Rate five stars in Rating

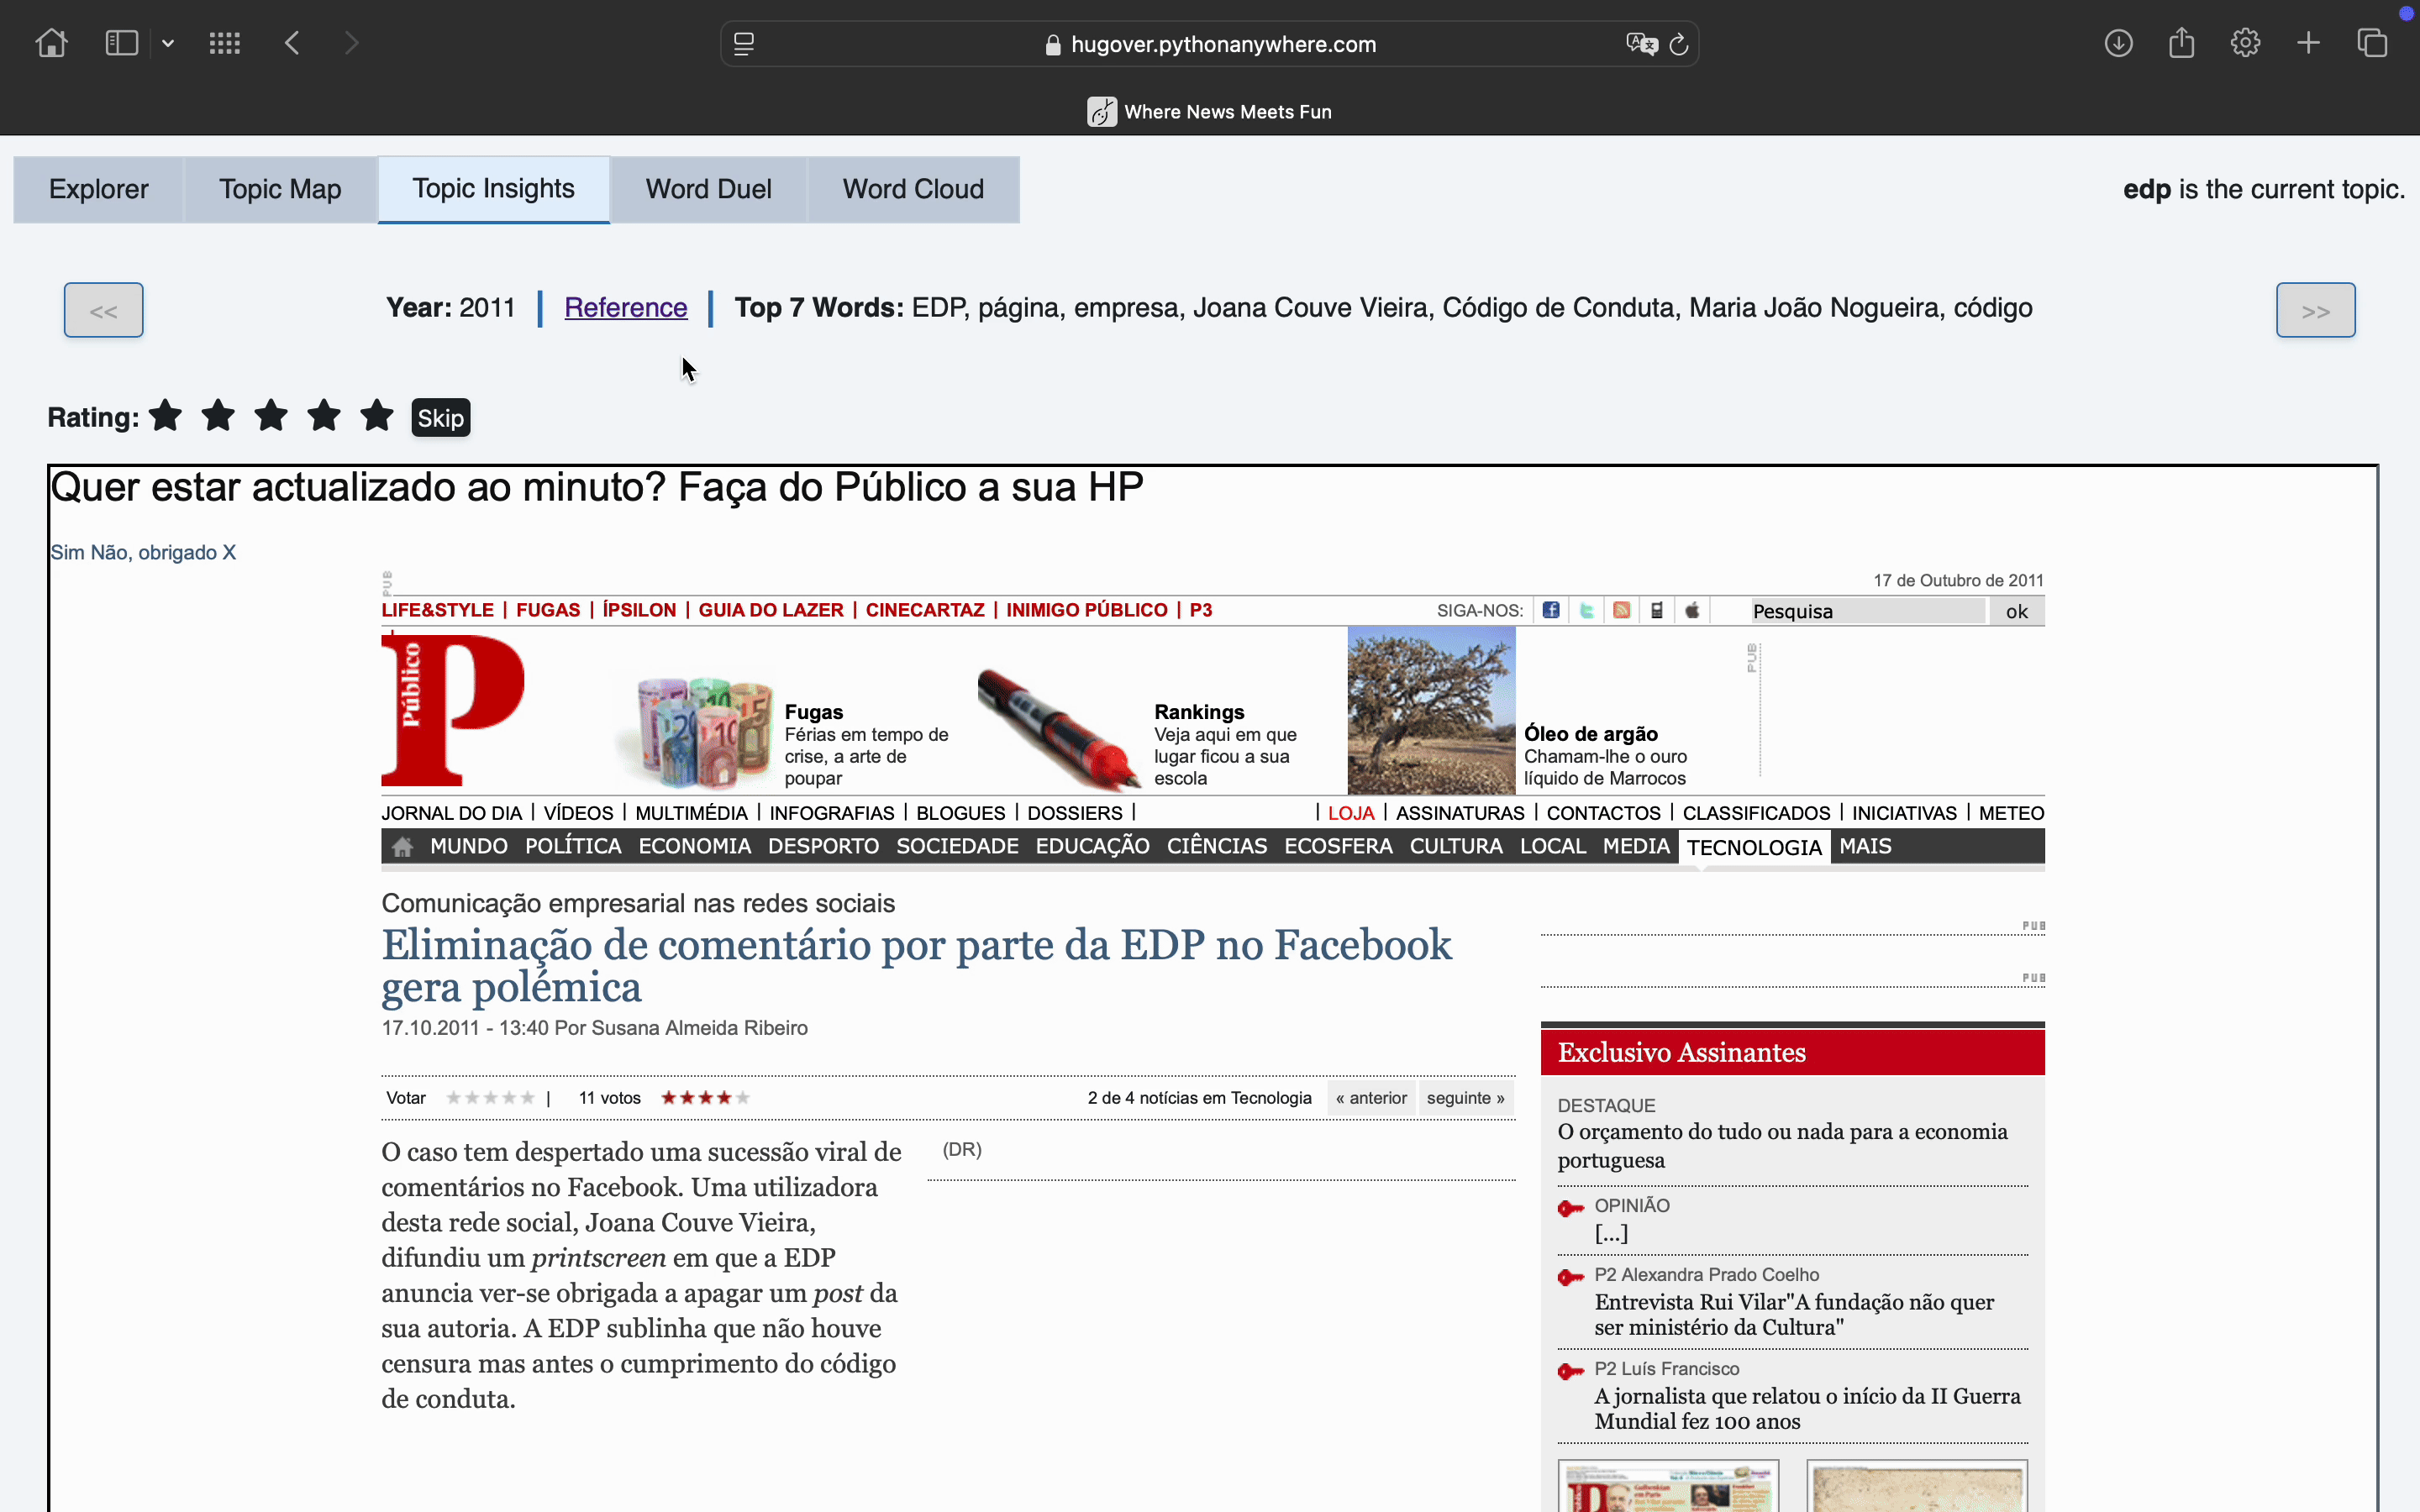(377, 416)
